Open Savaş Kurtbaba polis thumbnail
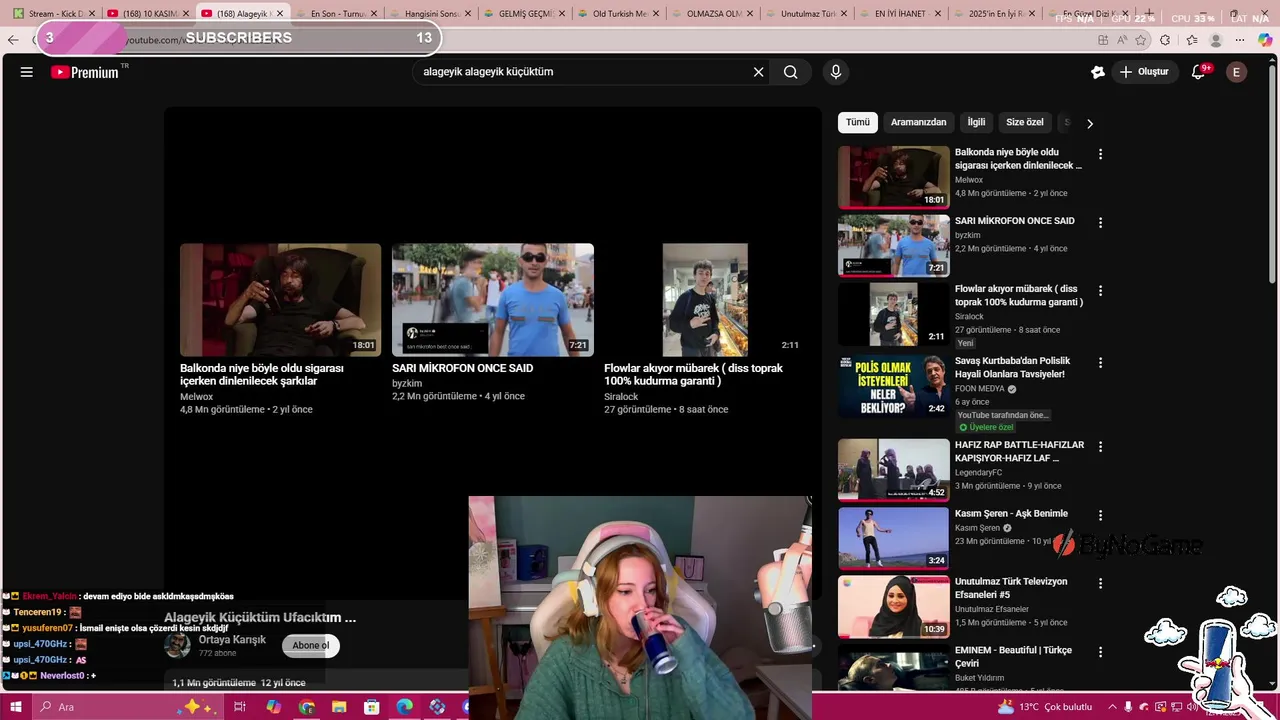1280x720 pixels. (x=894, y=385)
